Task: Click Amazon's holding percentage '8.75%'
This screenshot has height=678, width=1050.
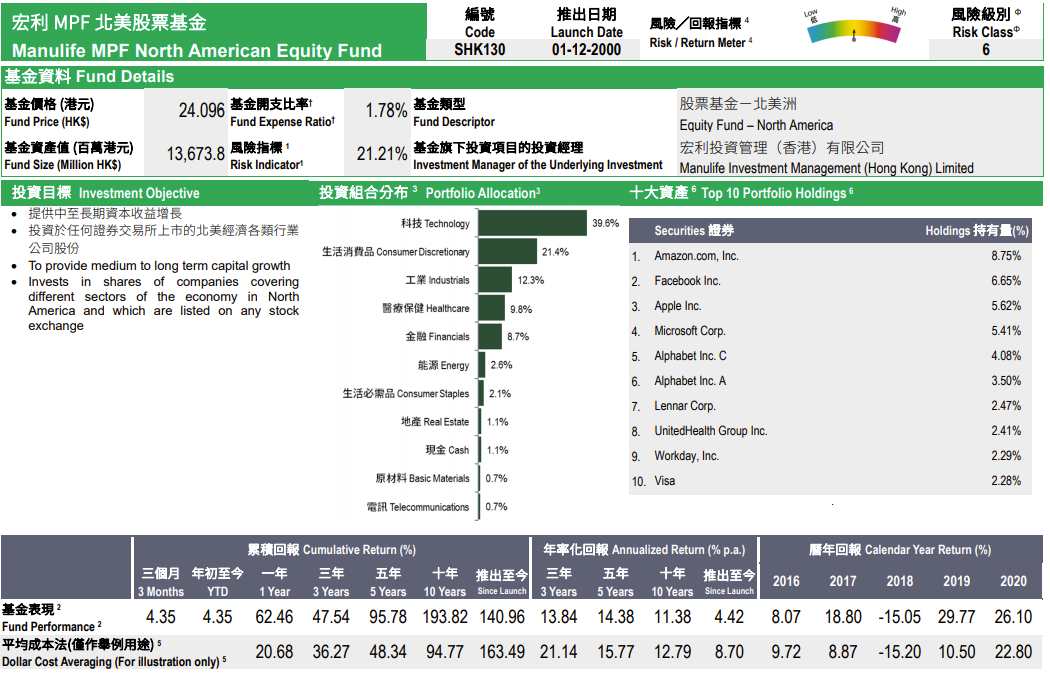Action: coord(1006,256)
